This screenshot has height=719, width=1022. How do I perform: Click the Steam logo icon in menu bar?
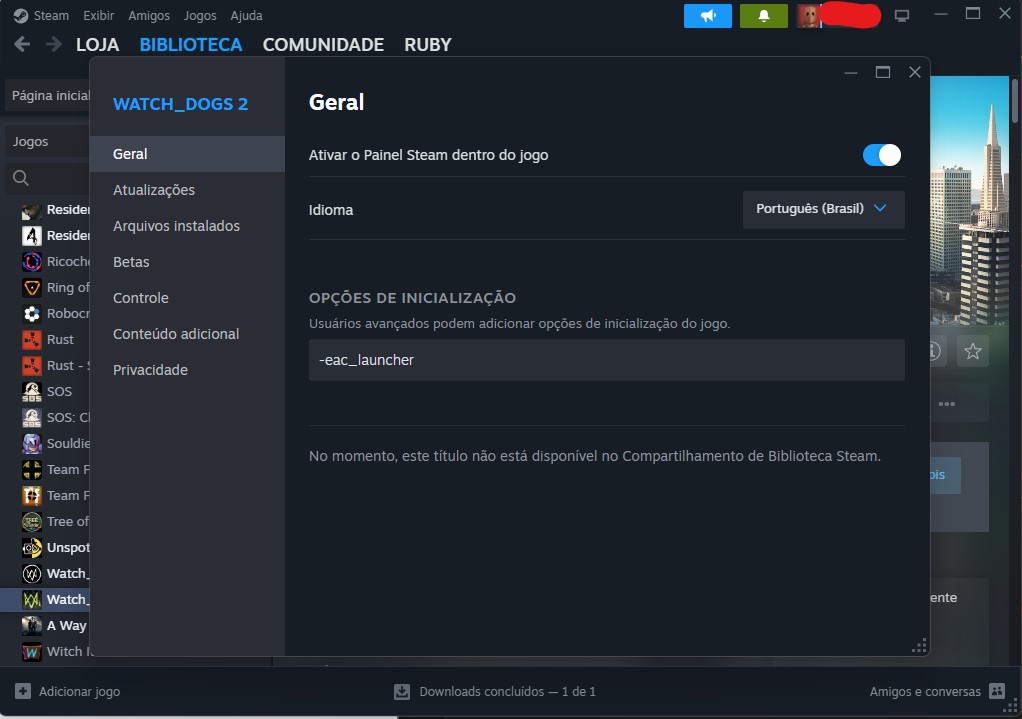tap(21, 16)
